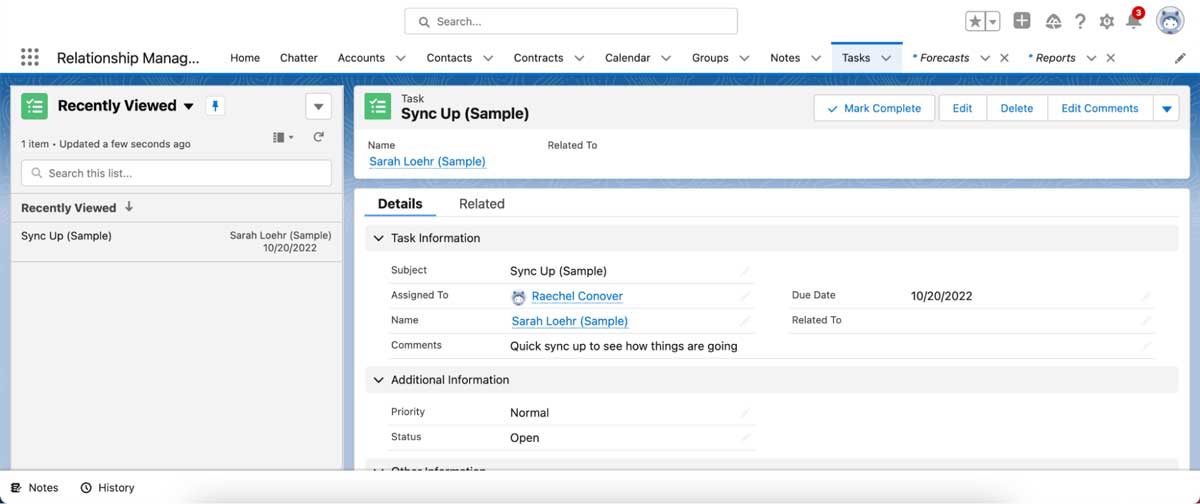Image resolution: width=1200 pixels, height=504 pixels.
Task: Open Setup gear icon
Action: 1107,22
